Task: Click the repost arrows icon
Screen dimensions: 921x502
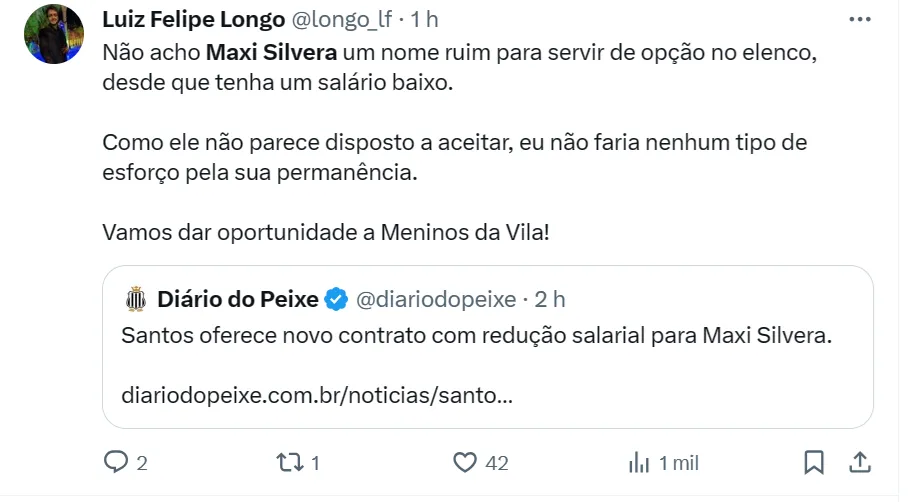Action: click(288, 462)
